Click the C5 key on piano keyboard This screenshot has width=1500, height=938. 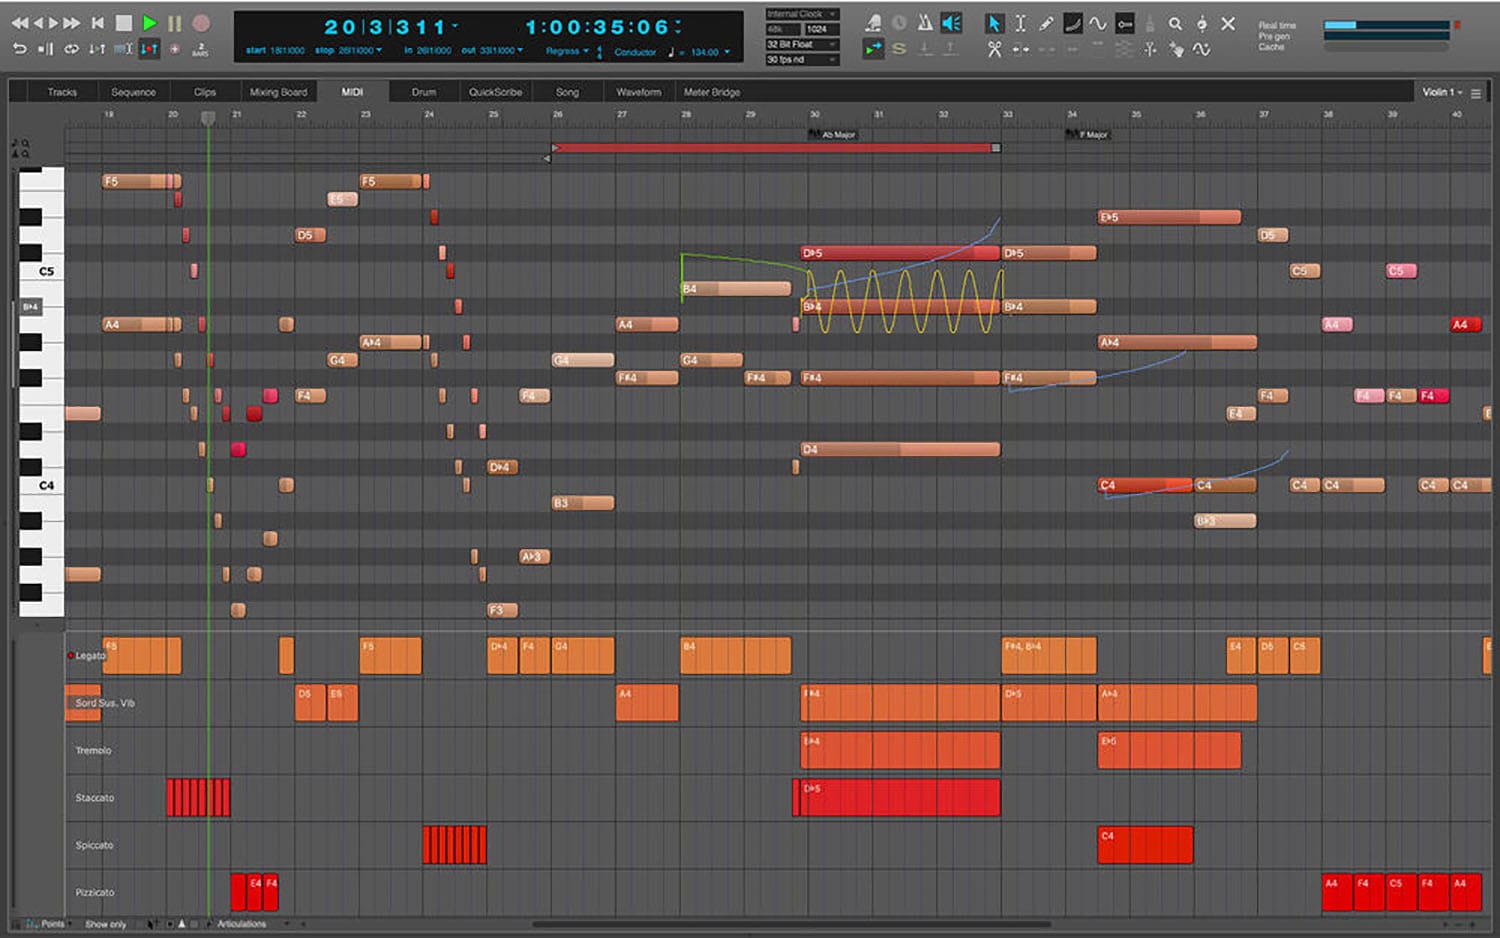coord(42,271)
